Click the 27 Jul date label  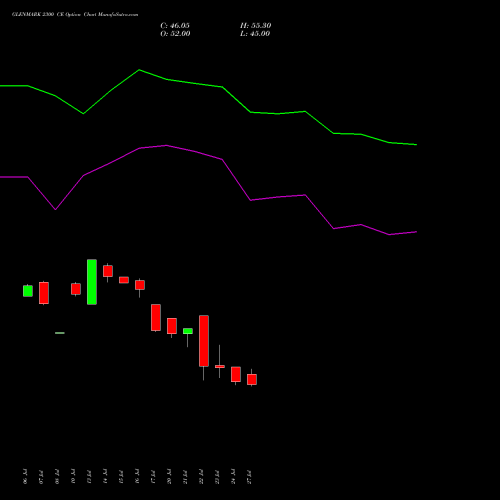coord(249,477)
